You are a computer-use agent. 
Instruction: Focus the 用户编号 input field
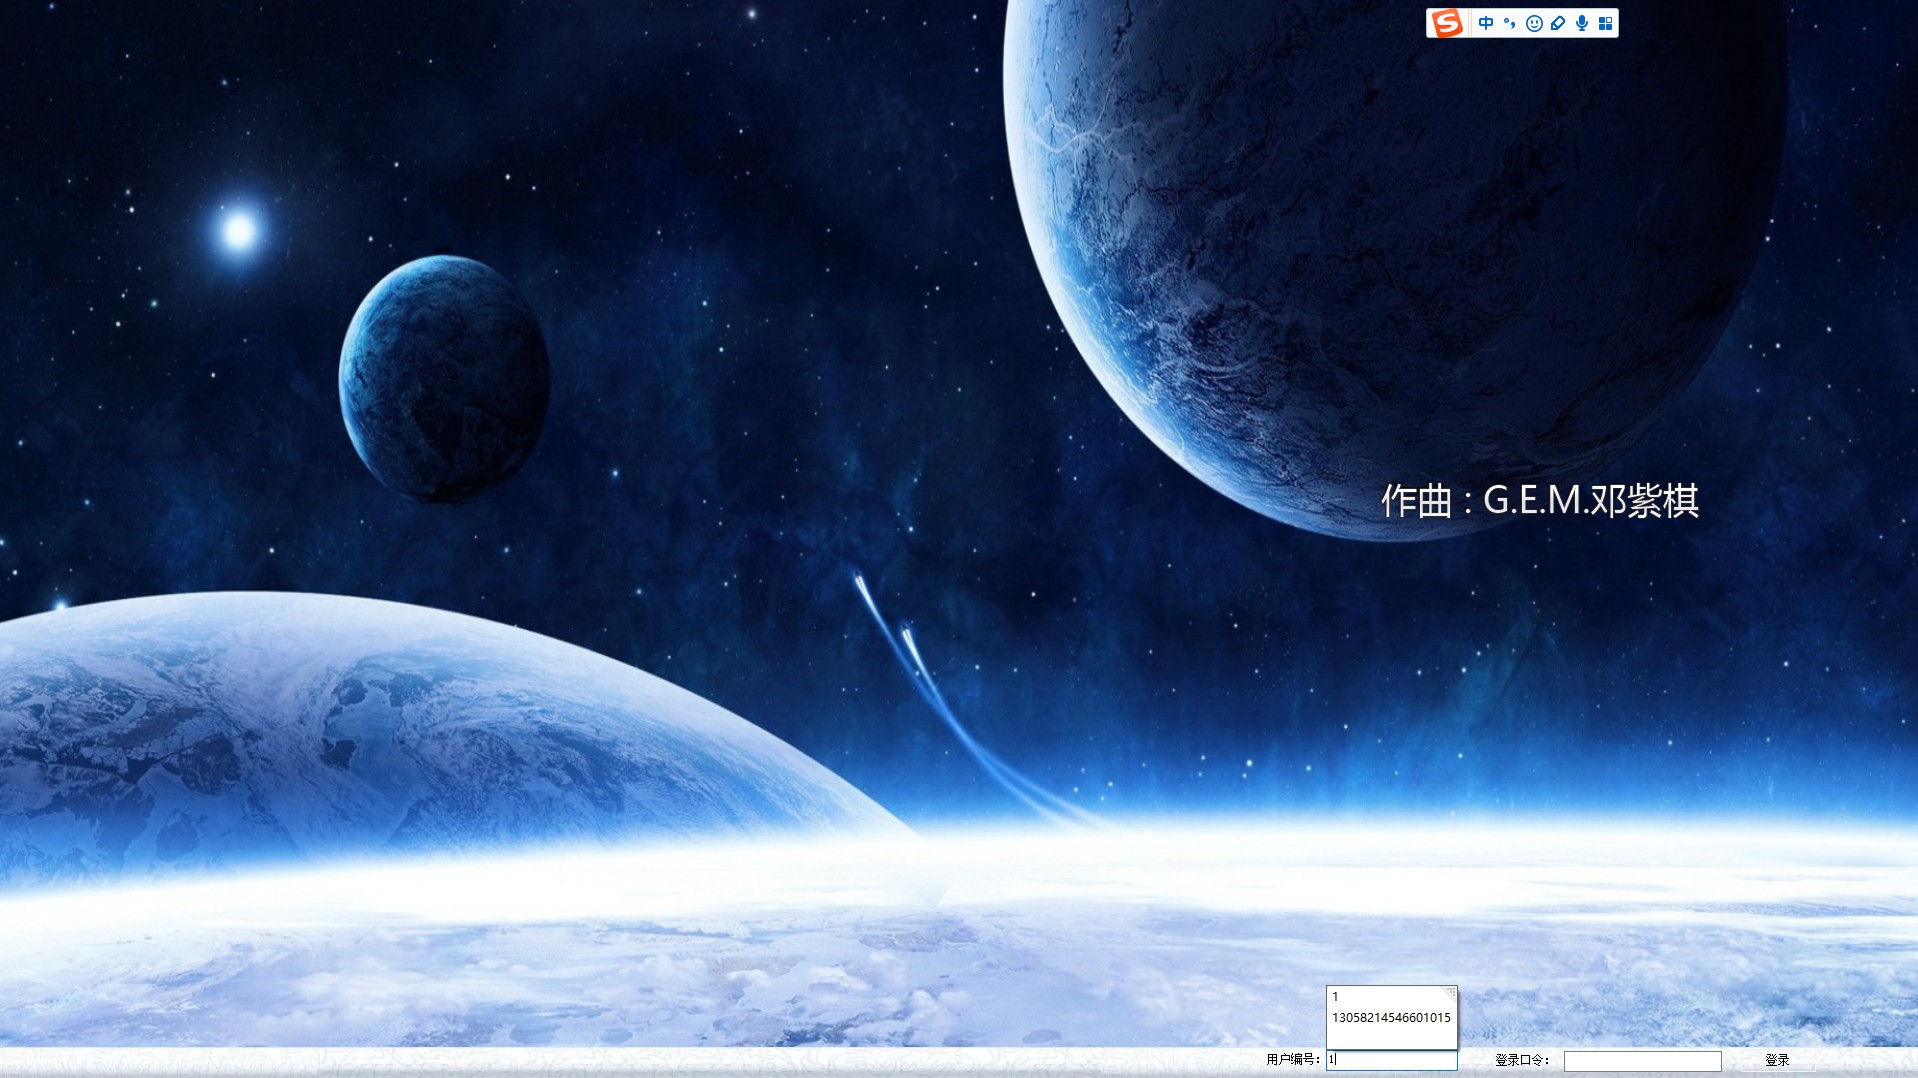pyautogui.click(x=1392, y=1060)
